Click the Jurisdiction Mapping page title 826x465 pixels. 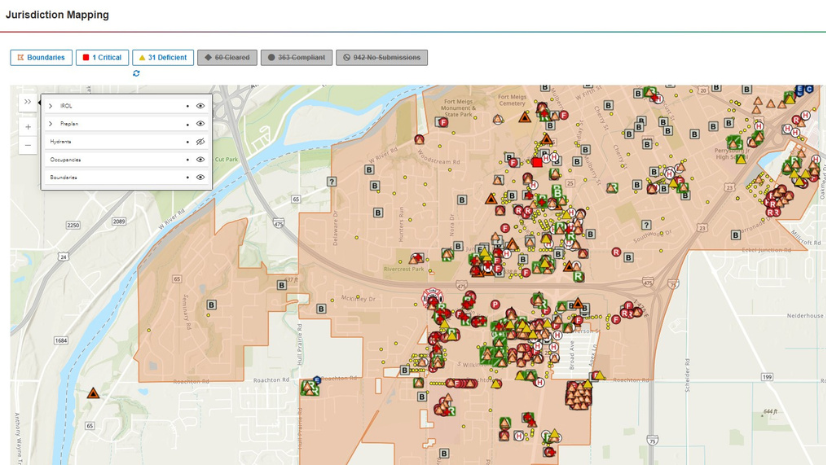(57, 15)
